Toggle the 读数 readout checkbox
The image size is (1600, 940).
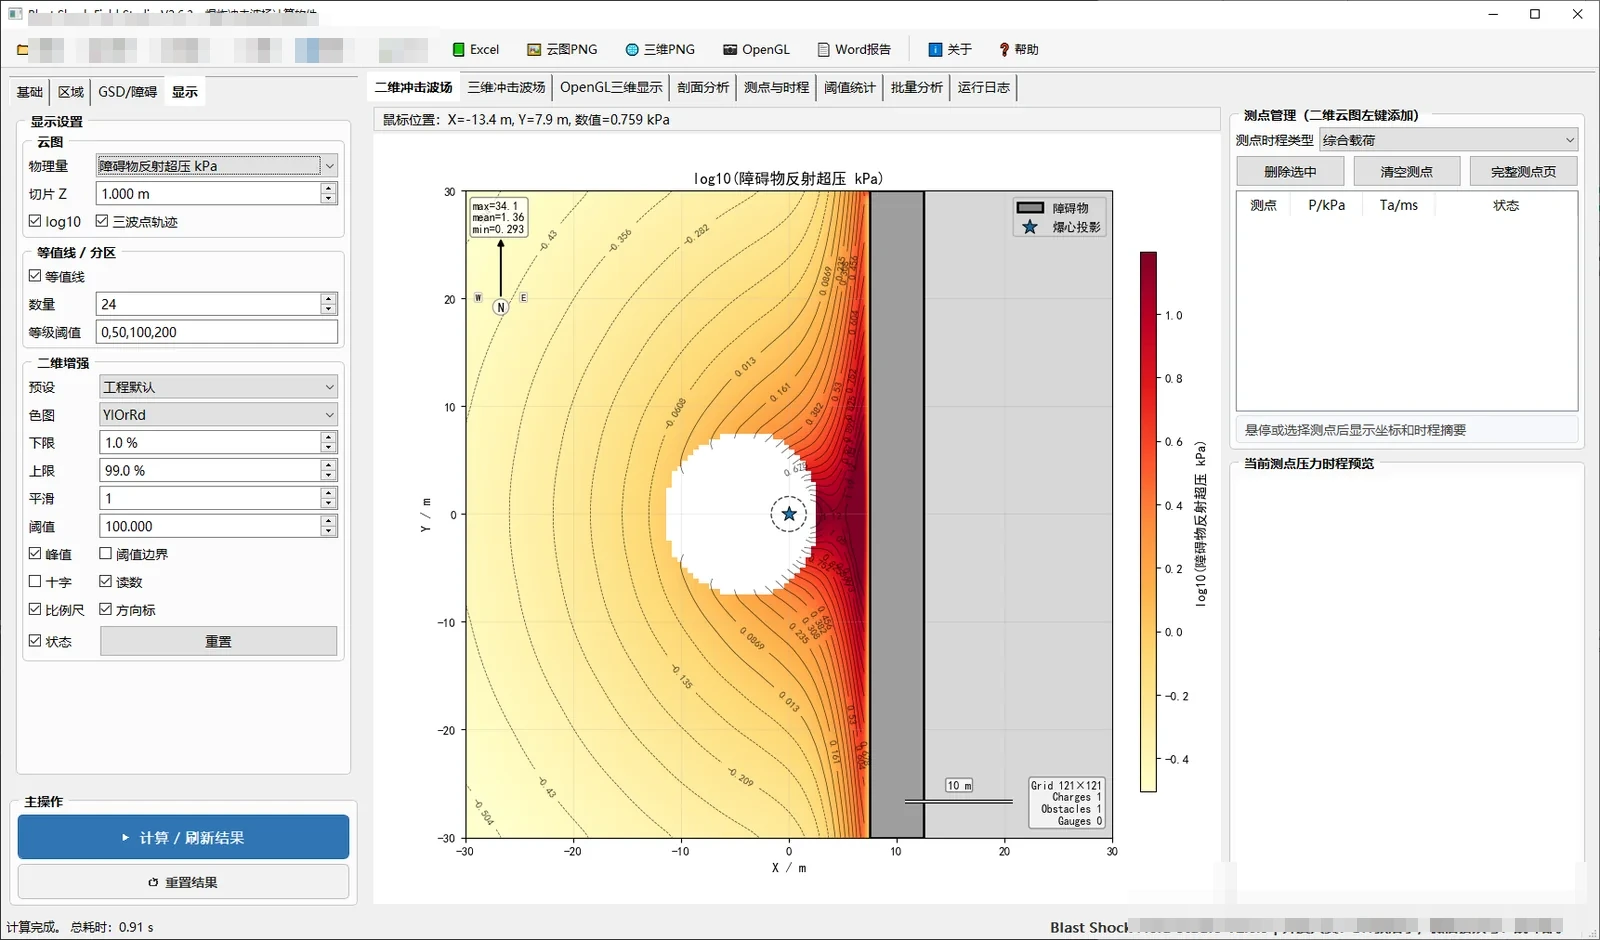[x=105, y=581]
